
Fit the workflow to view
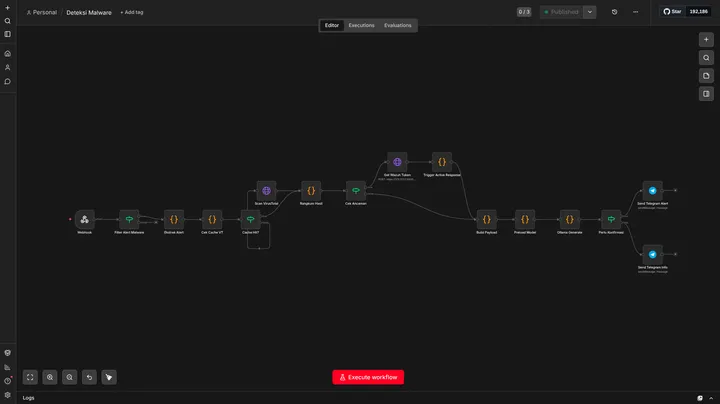click(x=30, y=377)
